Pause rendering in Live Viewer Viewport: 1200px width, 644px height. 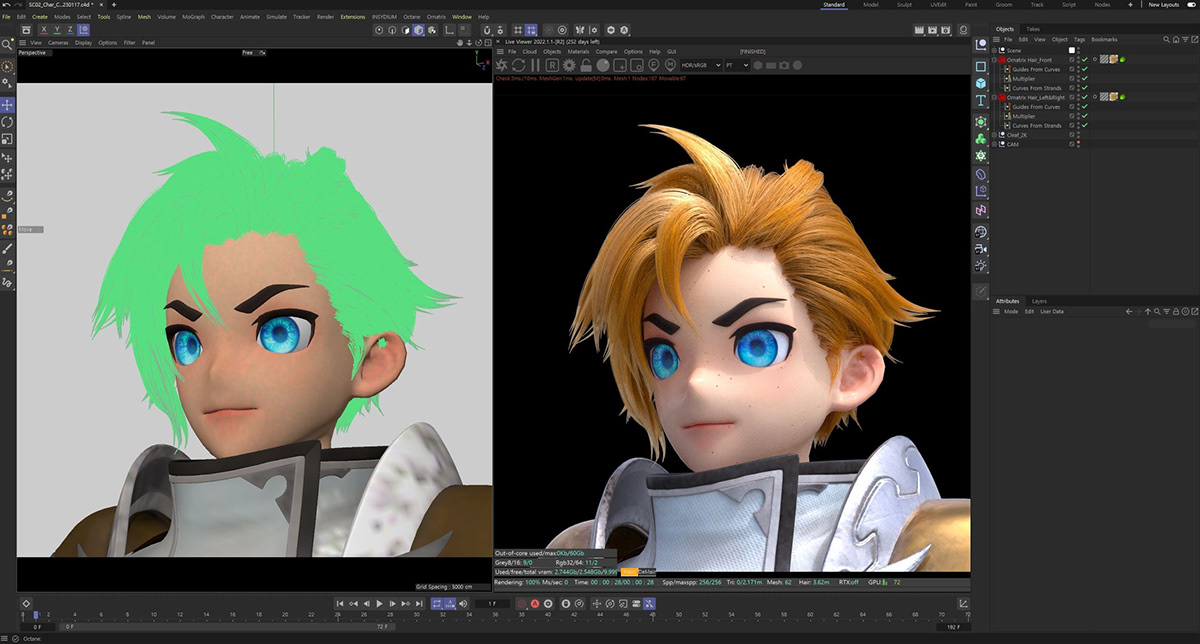click(x=535, y=65)
